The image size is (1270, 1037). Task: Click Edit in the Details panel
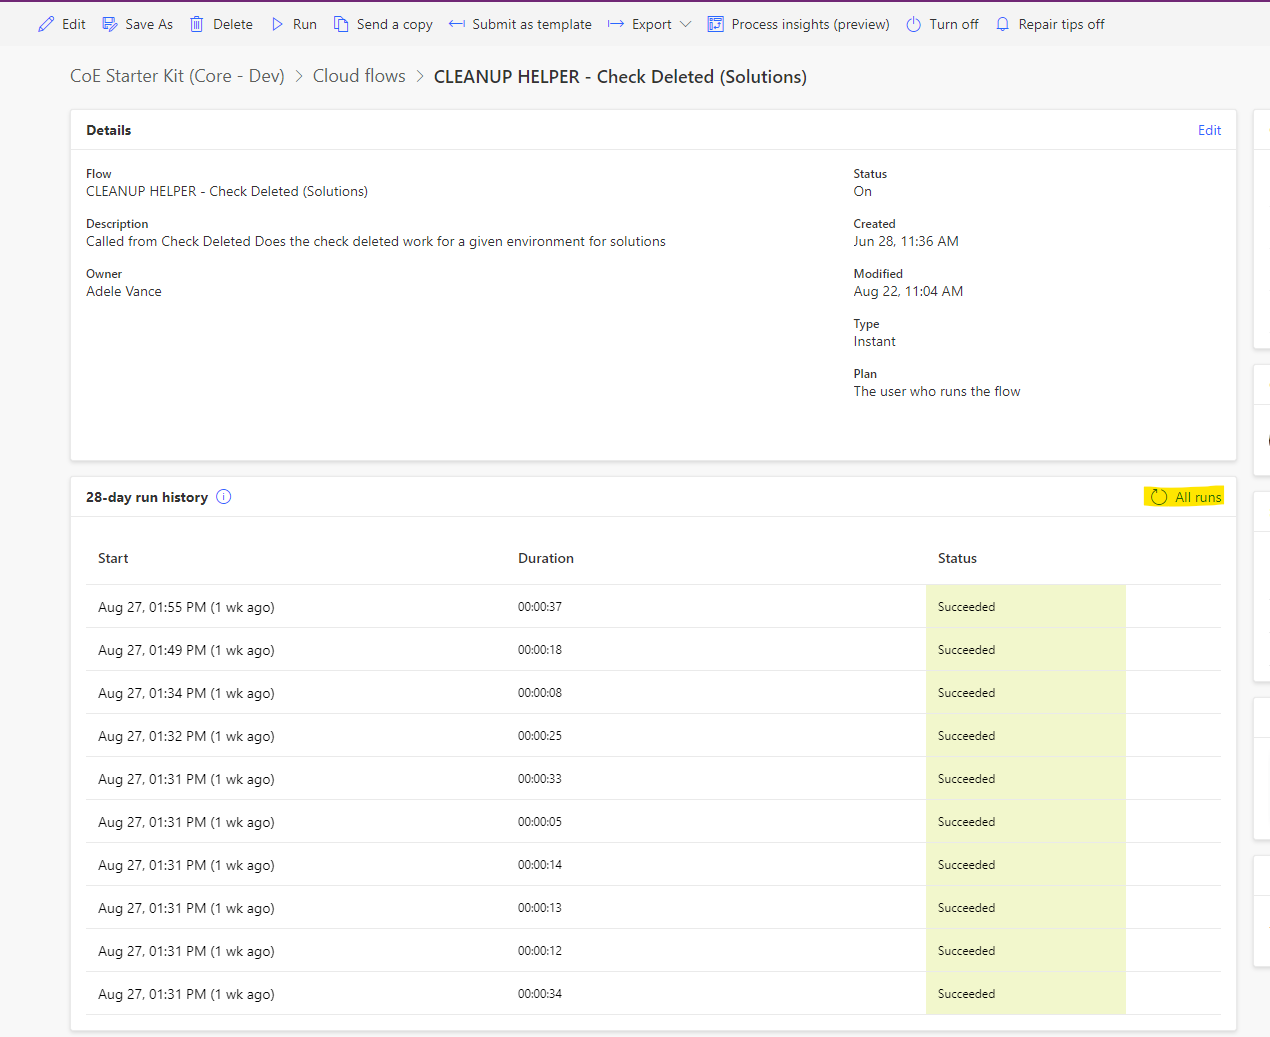coord(1209,130)
